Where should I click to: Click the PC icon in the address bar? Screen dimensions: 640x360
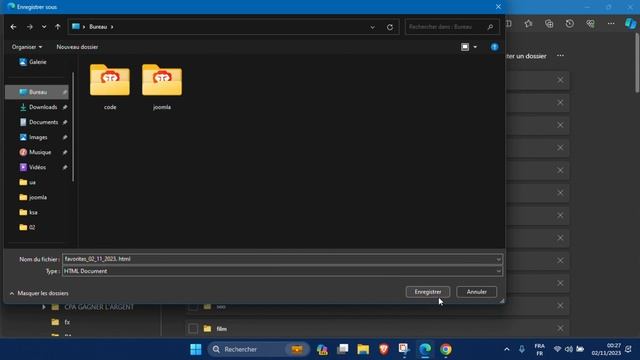(x=76, y=27)
